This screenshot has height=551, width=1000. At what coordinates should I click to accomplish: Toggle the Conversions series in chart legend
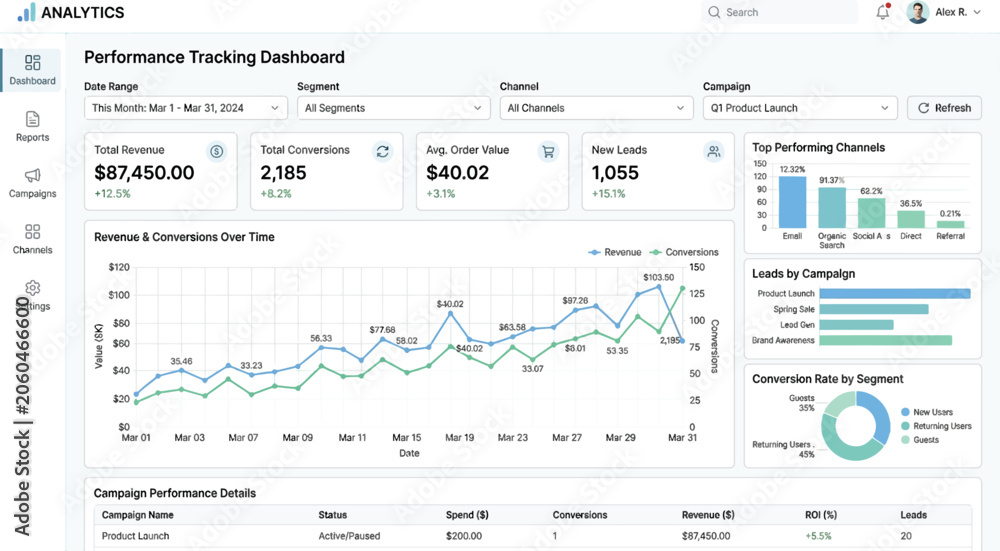684,253
